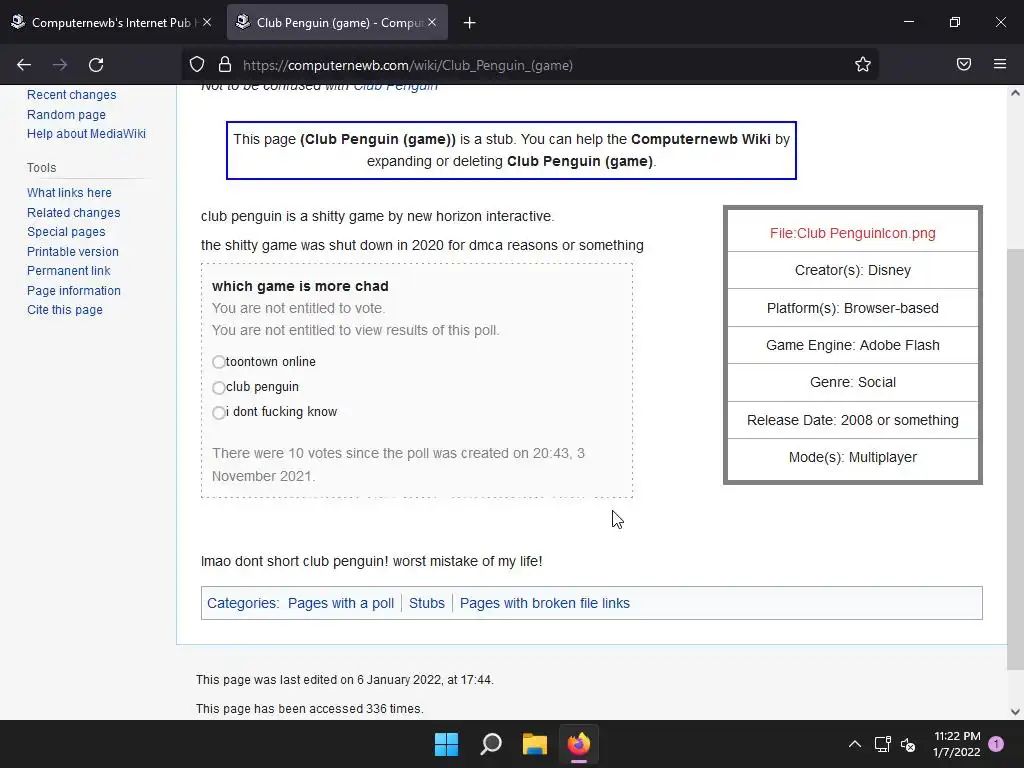The height and width of the screenshot is (768, 1024).
Task: Save page to Pocket
Action: coord(964,65)
